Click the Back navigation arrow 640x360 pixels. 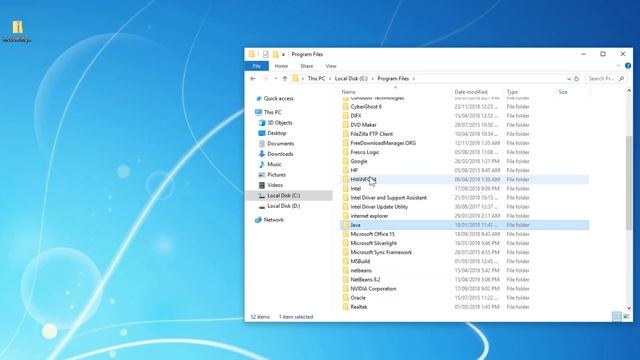click(253, 79)
